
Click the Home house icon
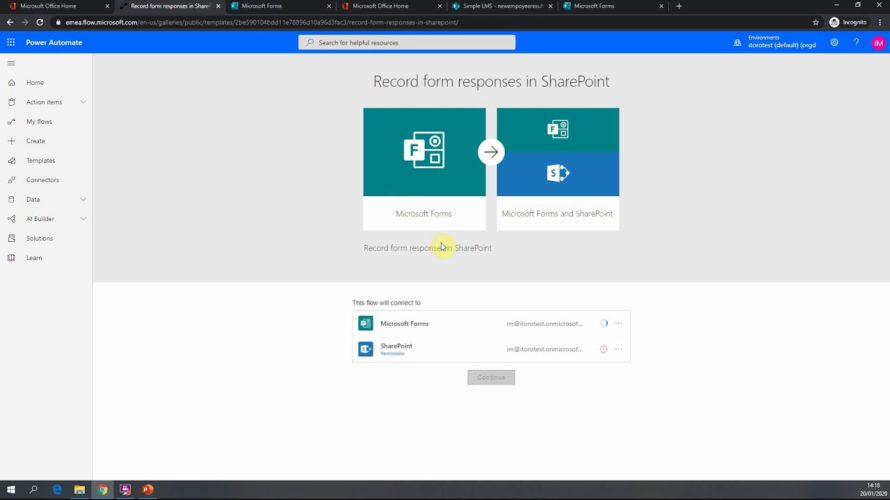tap(11, 82)
